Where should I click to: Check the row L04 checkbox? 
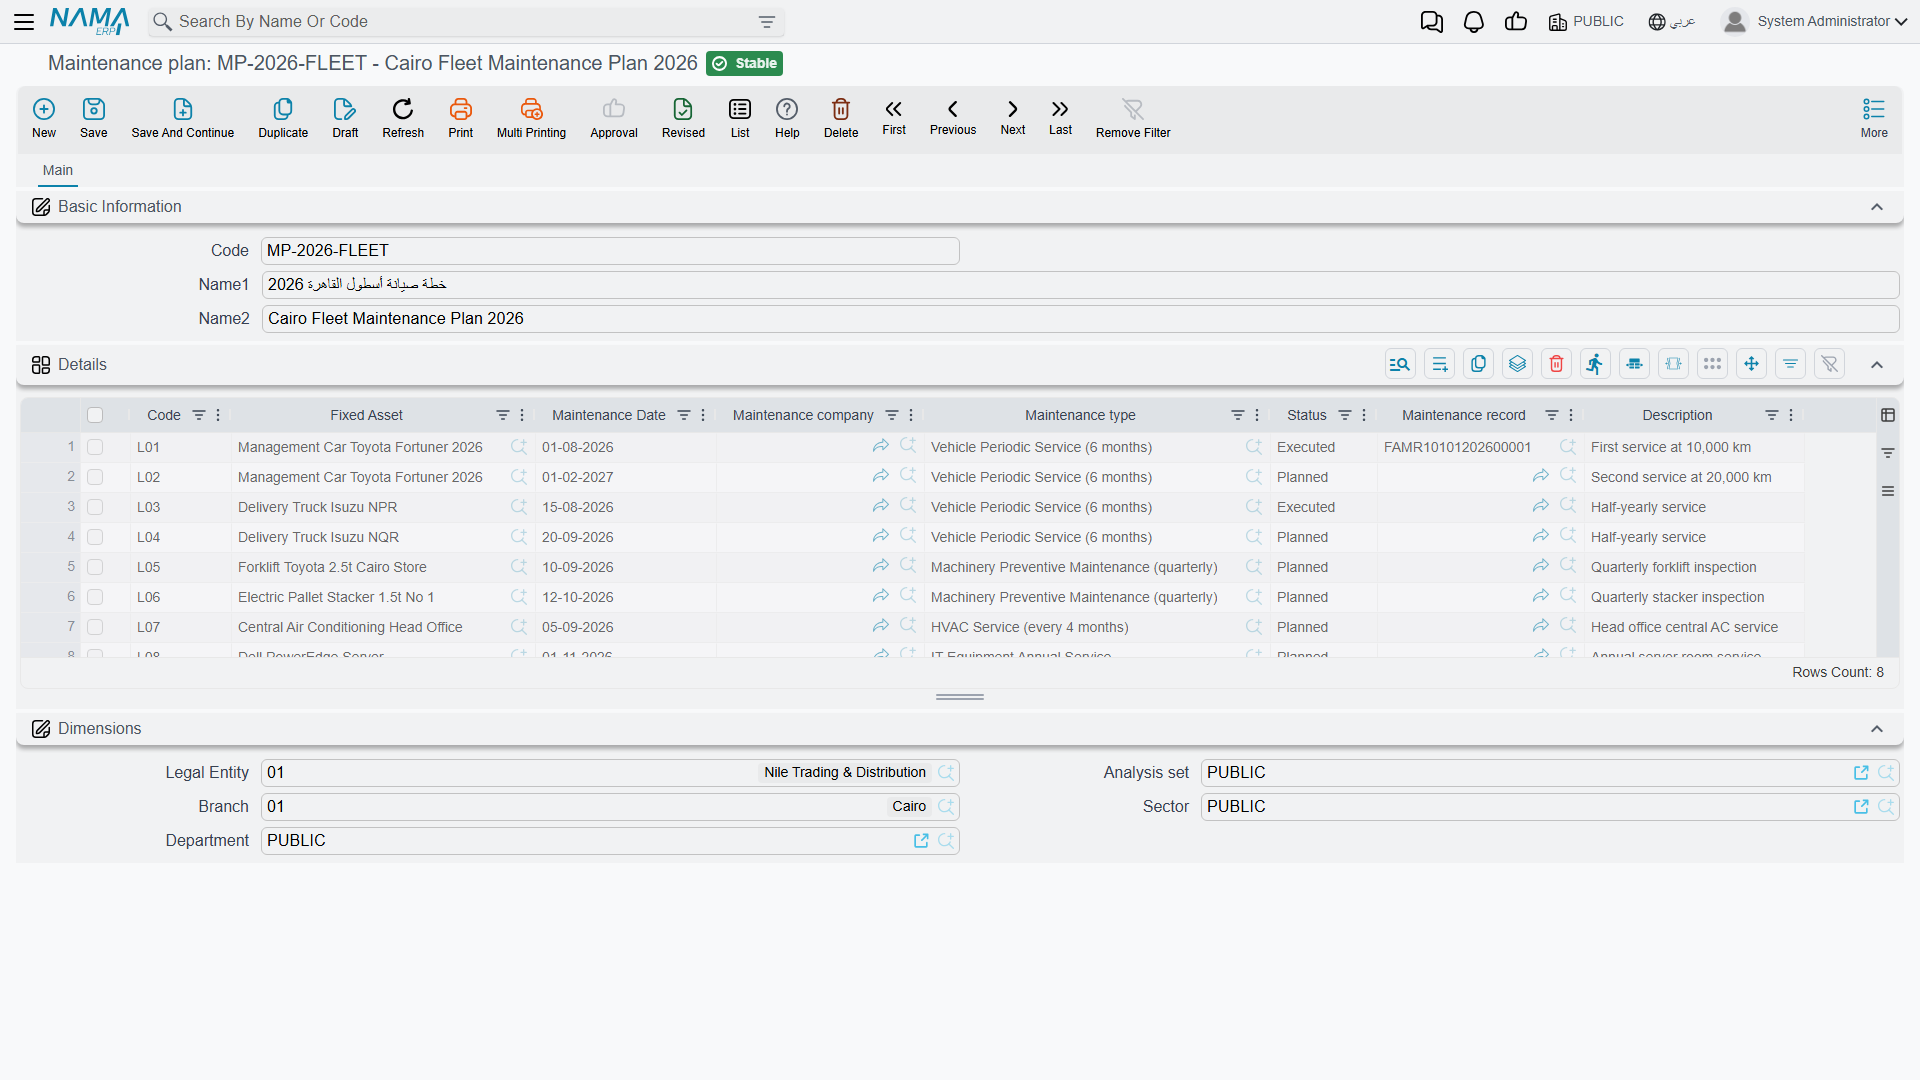95,537
